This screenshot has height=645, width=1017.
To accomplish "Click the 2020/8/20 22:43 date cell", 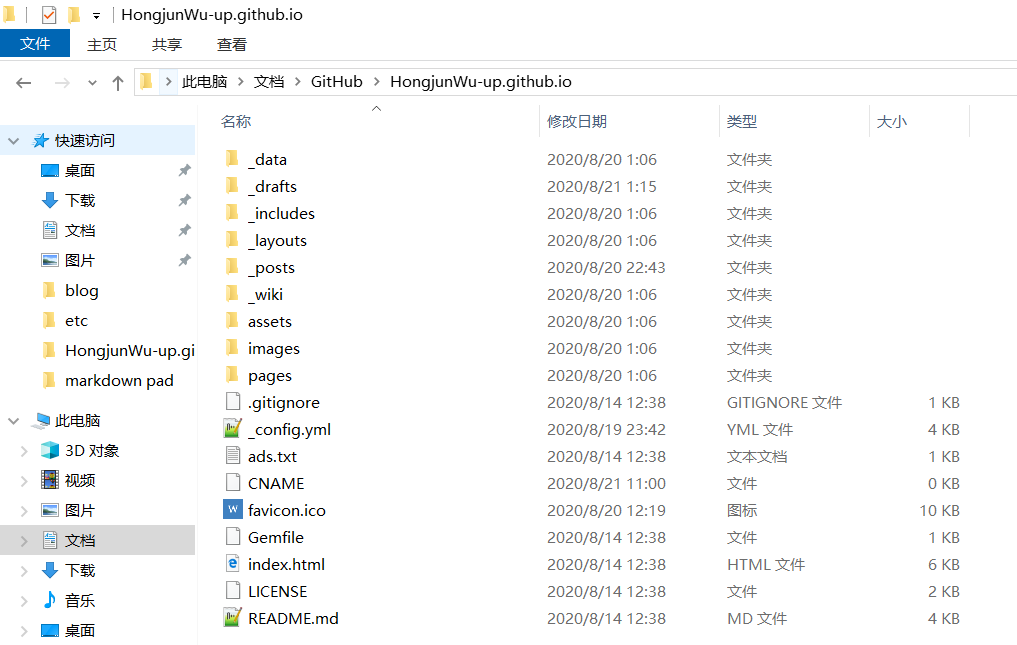I will [x=606, y=267].
